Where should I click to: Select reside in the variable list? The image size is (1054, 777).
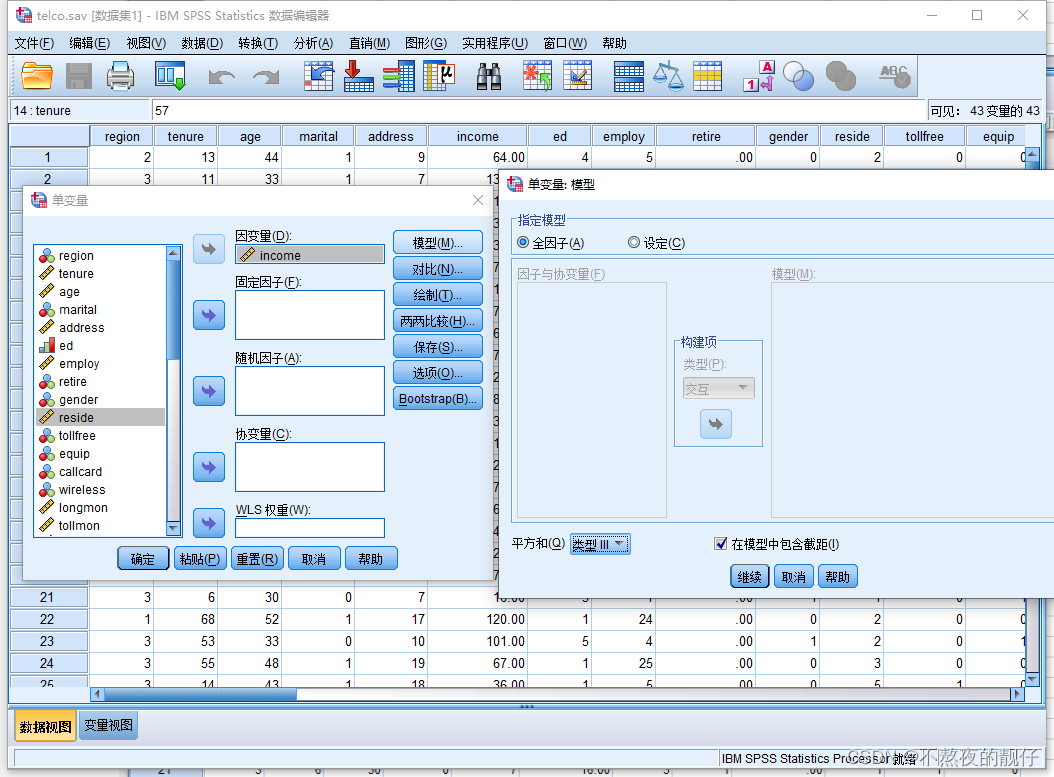[x=100, y=417]
